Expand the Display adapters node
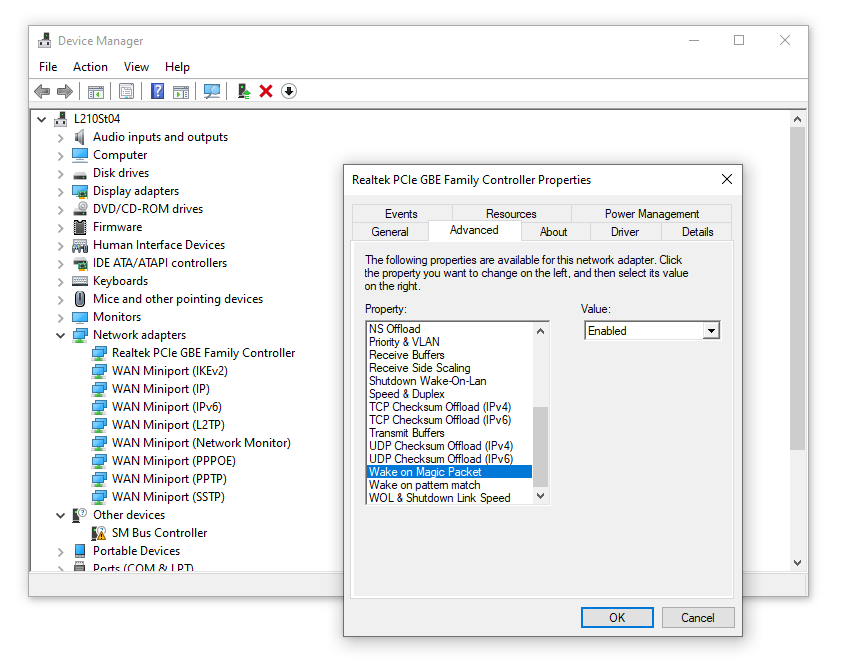 (60, 191)
